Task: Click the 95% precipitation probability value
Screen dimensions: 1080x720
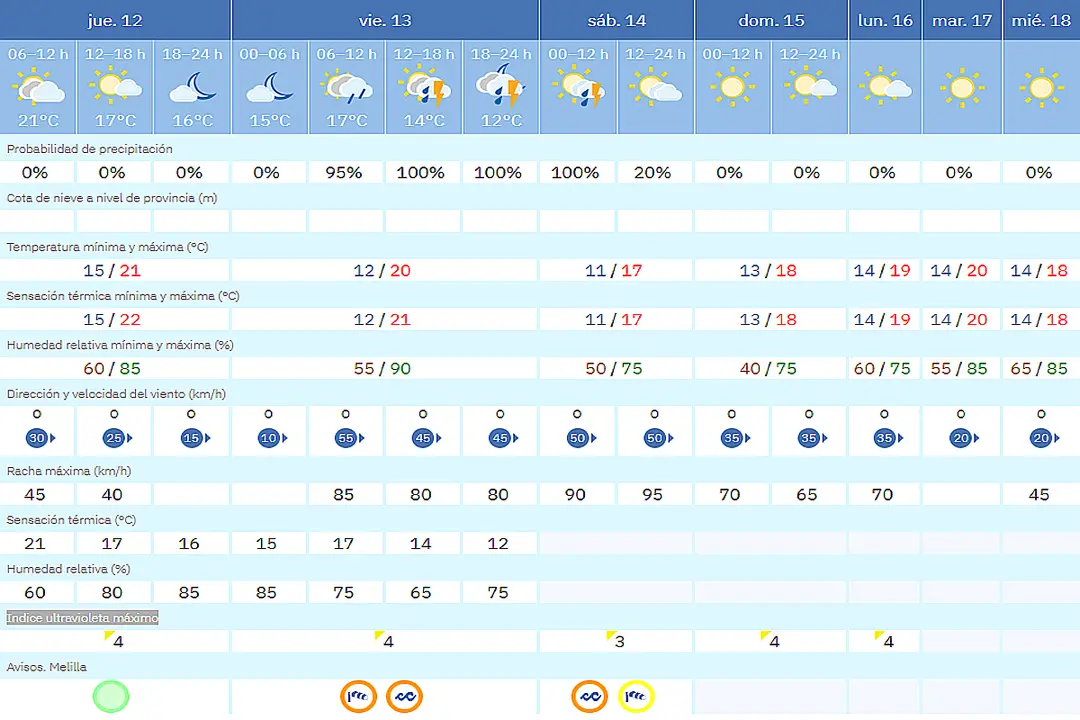Action: pos(344,172)
